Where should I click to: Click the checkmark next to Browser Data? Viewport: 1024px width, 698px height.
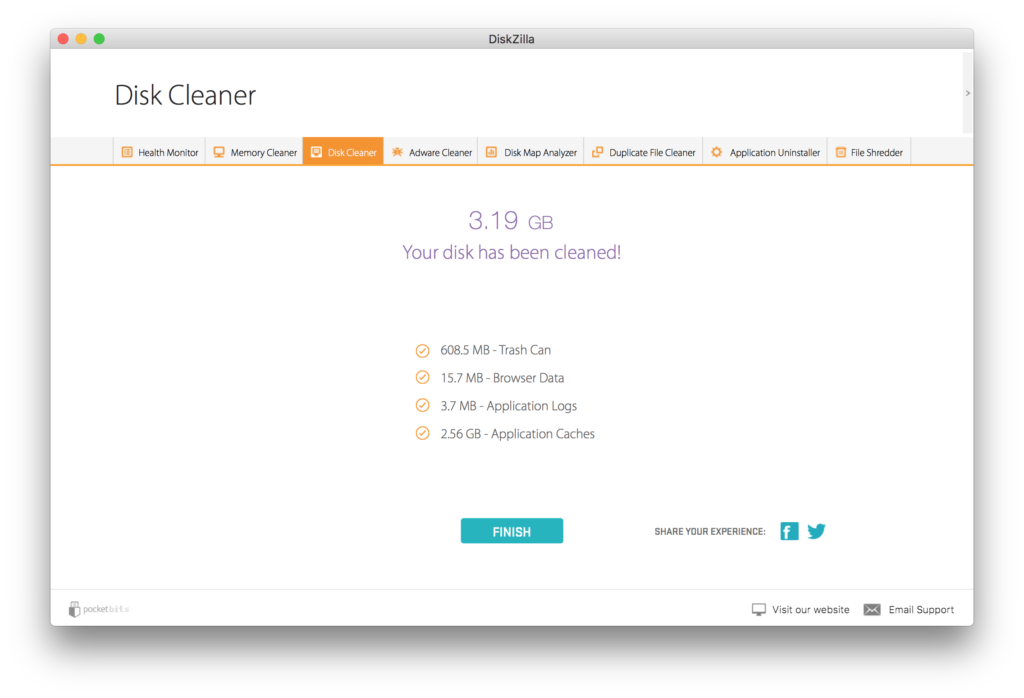[423, 377]
